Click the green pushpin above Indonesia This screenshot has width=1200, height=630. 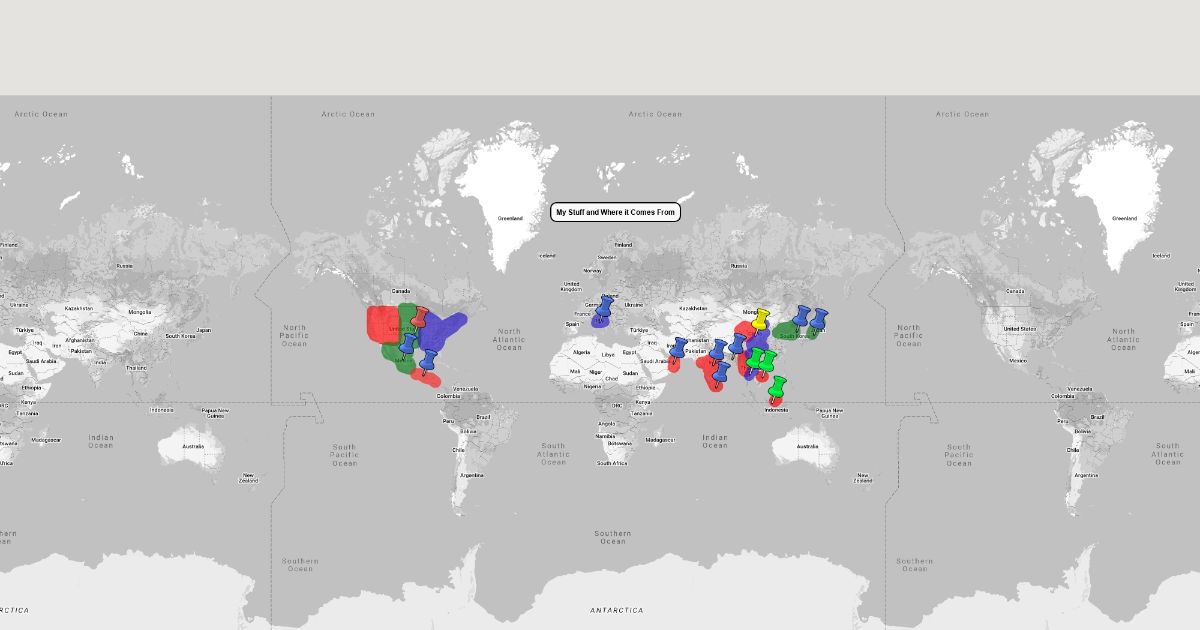(x=778, y=385)
